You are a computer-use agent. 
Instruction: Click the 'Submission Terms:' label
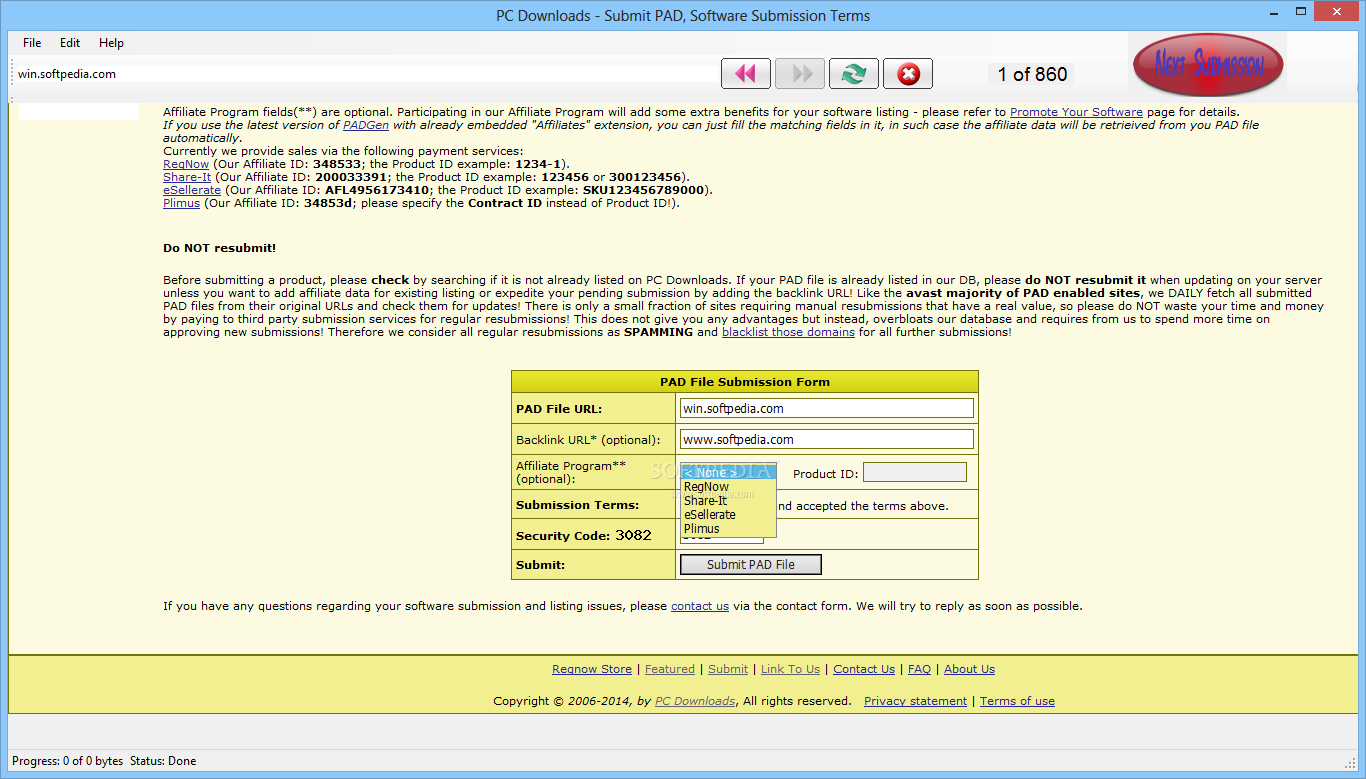coord(577,505)
